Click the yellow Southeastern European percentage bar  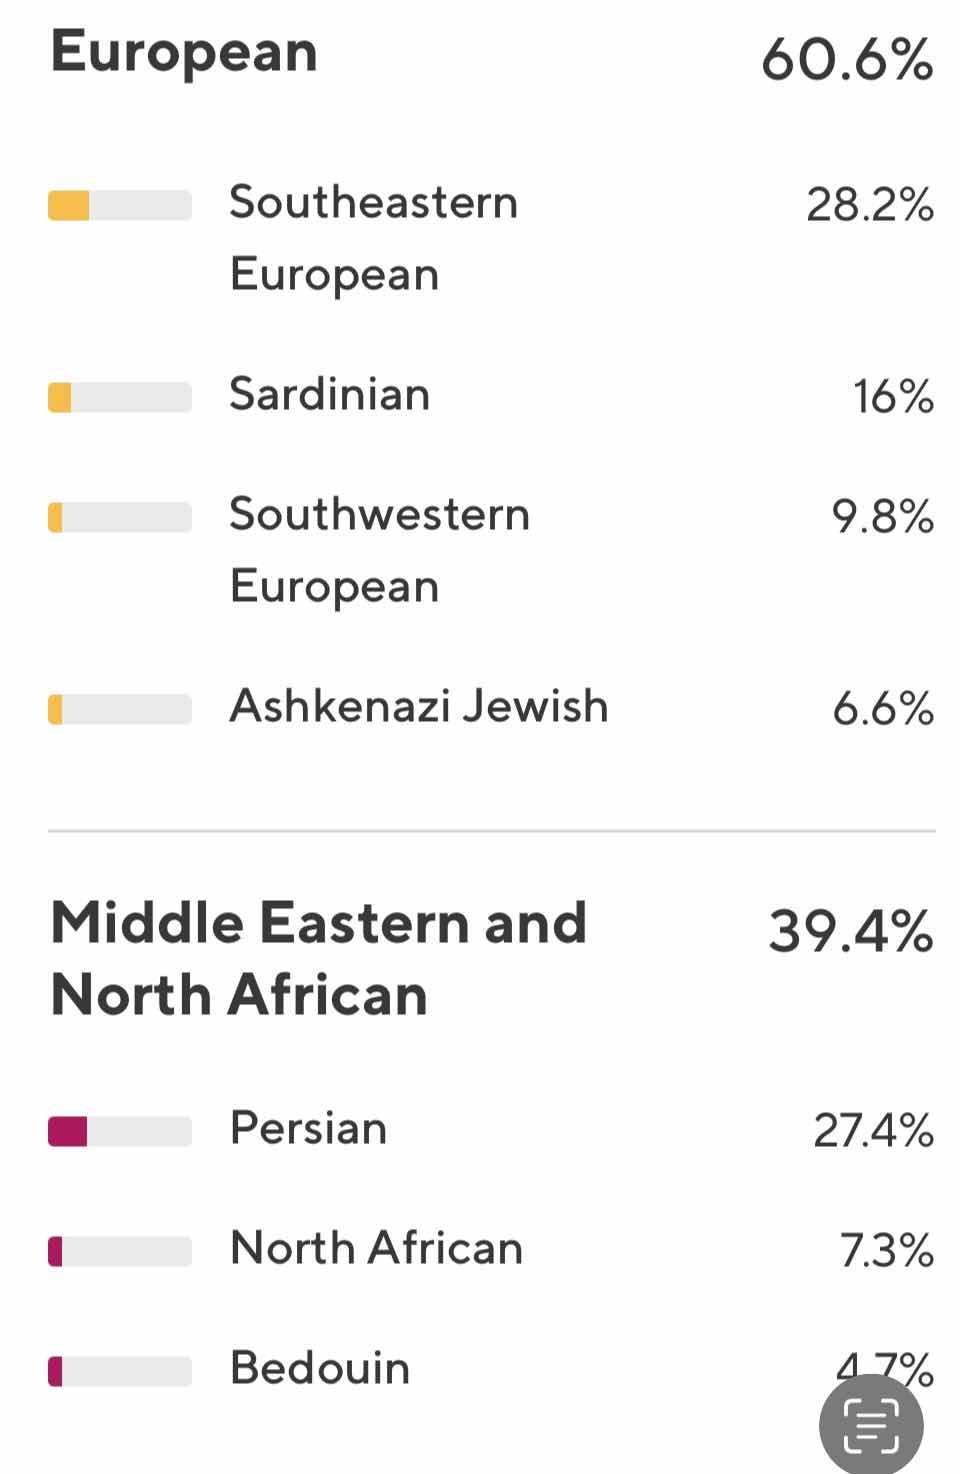click(120, 205)
